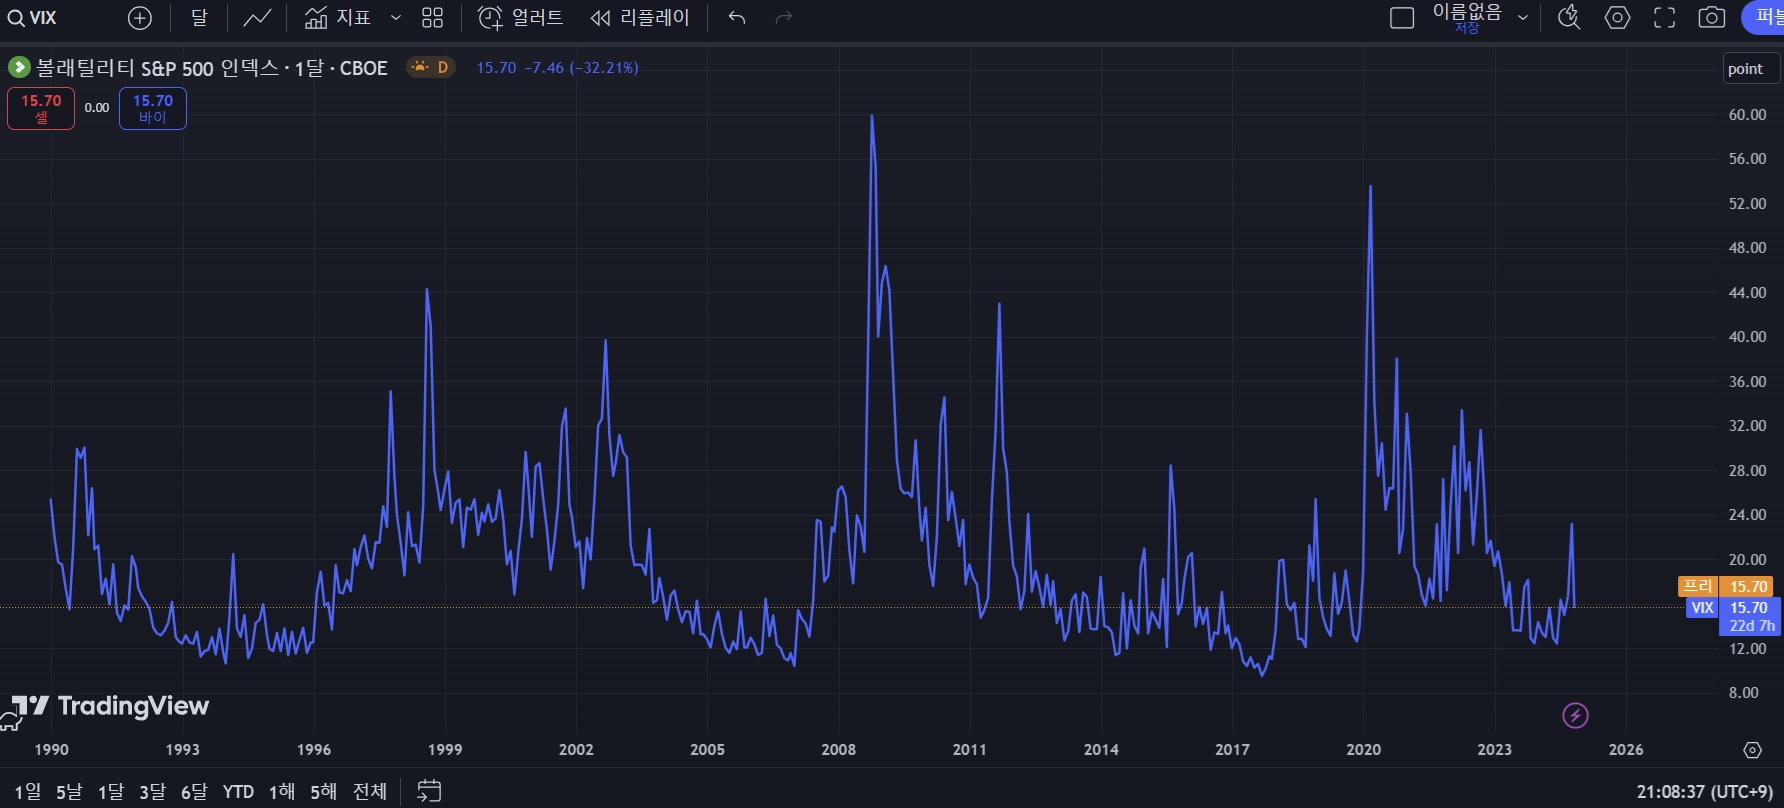Screen dimensions: 1784x808
Task: Expand the layout management chevron
Action: (x=1523, y=18)
